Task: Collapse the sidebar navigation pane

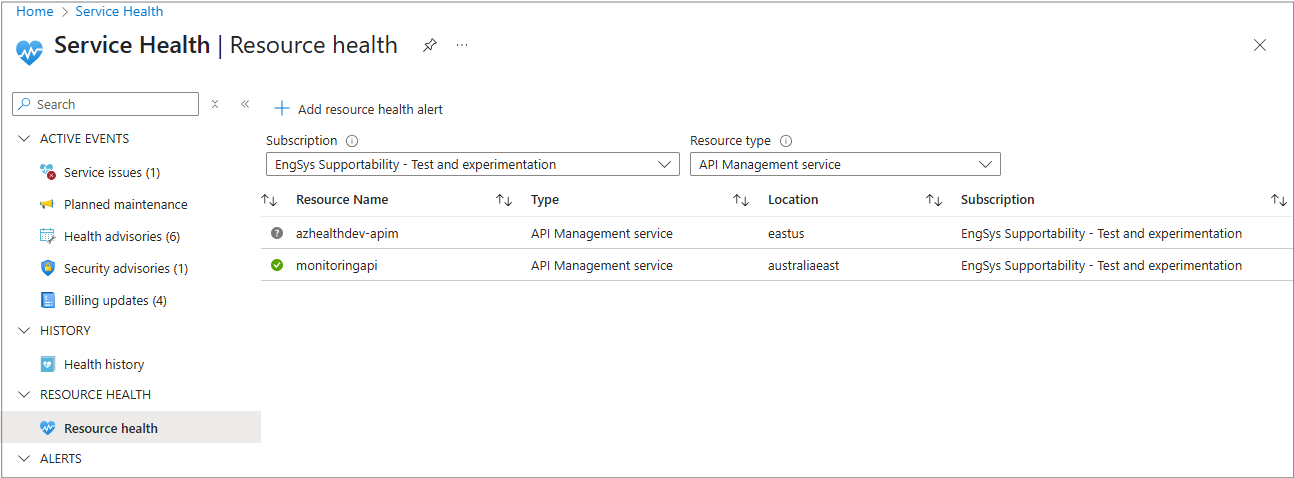Action: click(245, 104)
